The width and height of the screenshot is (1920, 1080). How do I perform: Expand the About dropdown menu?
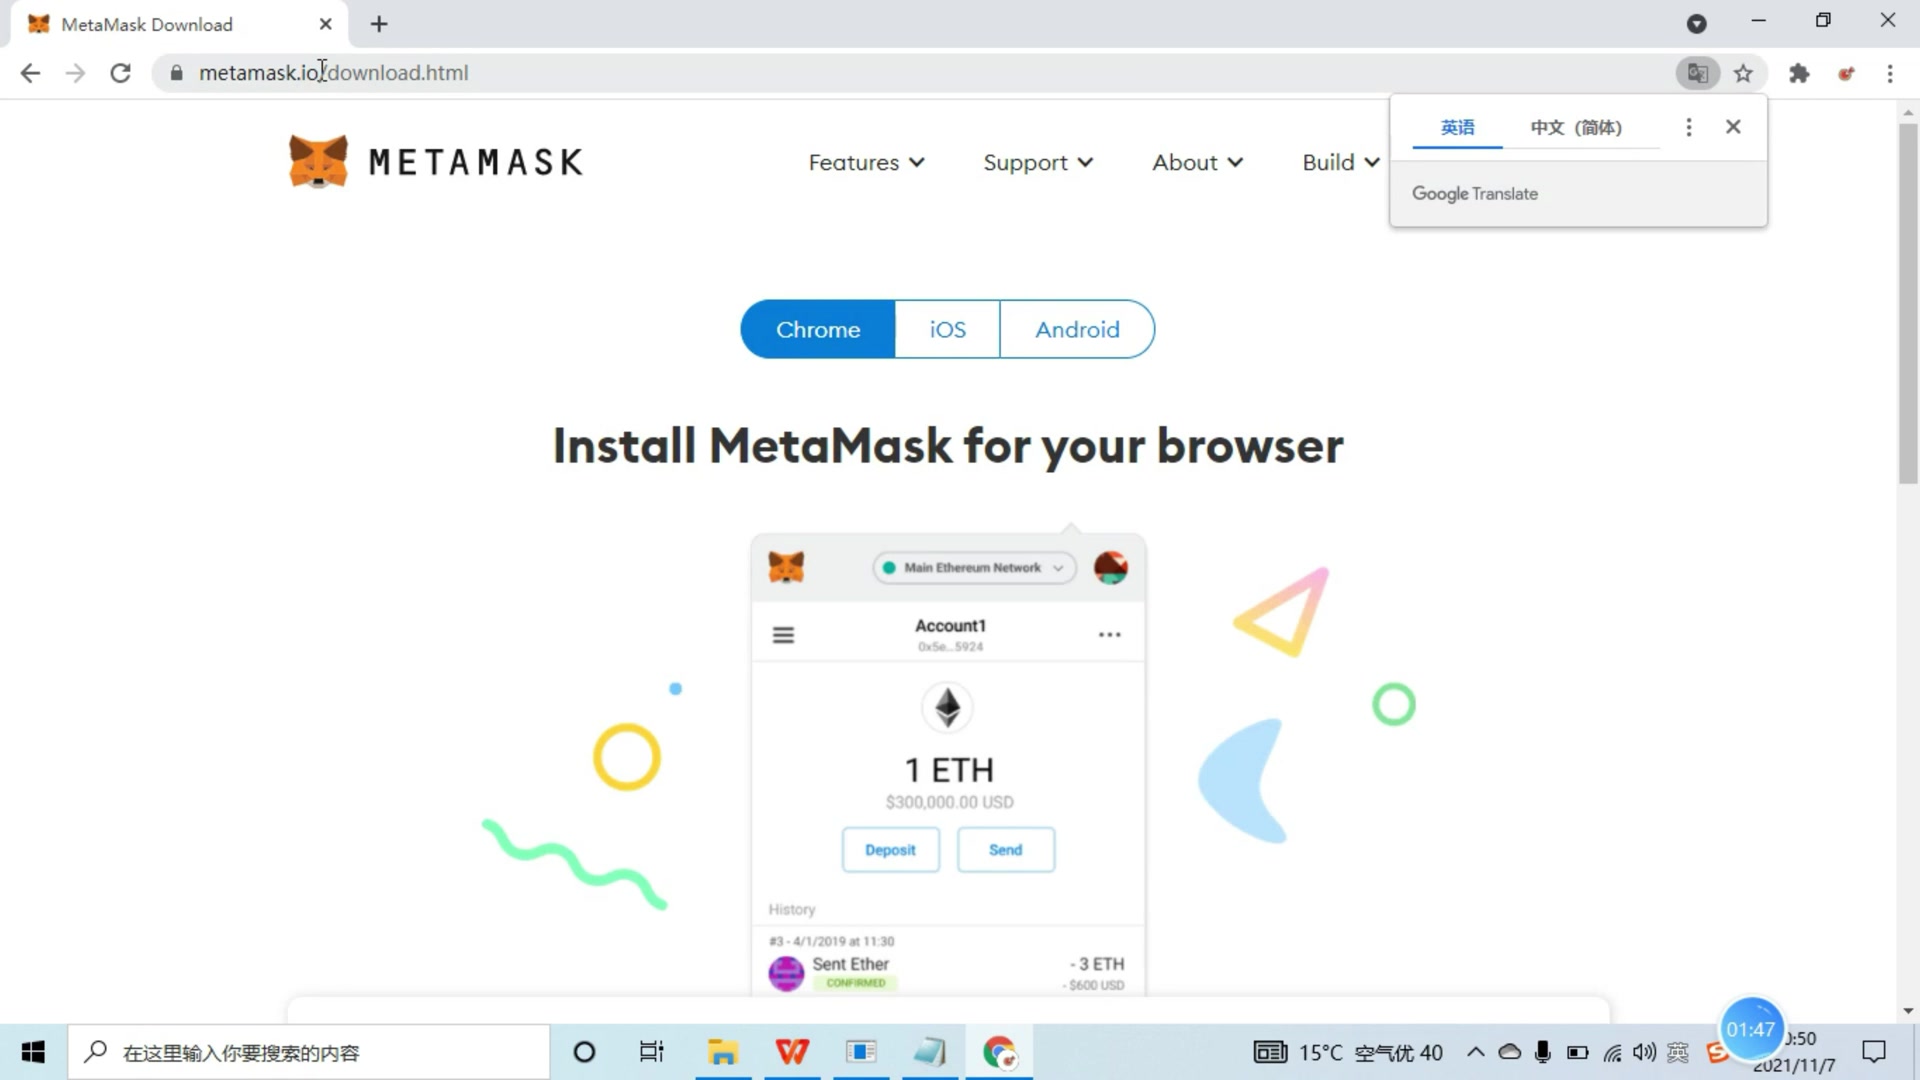pyautogui.click(x=1195, y=161)
